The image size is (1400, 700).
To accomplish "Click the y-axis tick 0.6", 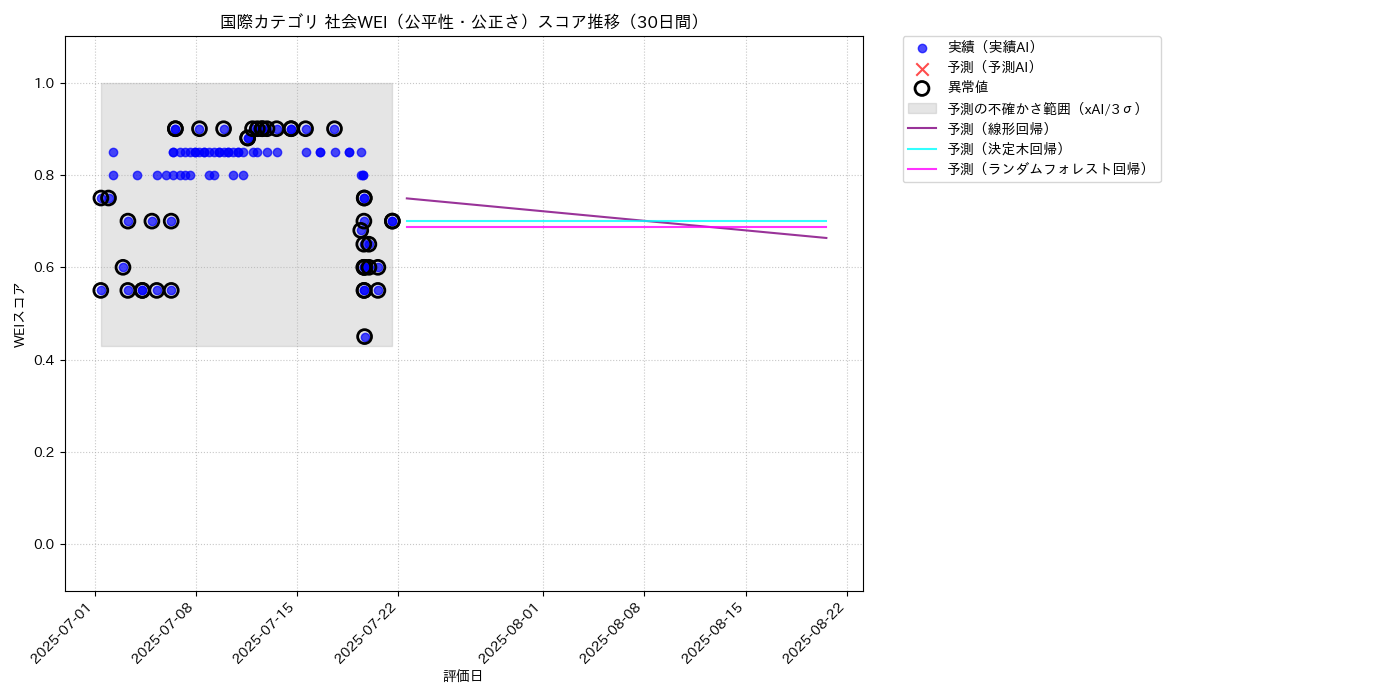I will coord(46,267).
